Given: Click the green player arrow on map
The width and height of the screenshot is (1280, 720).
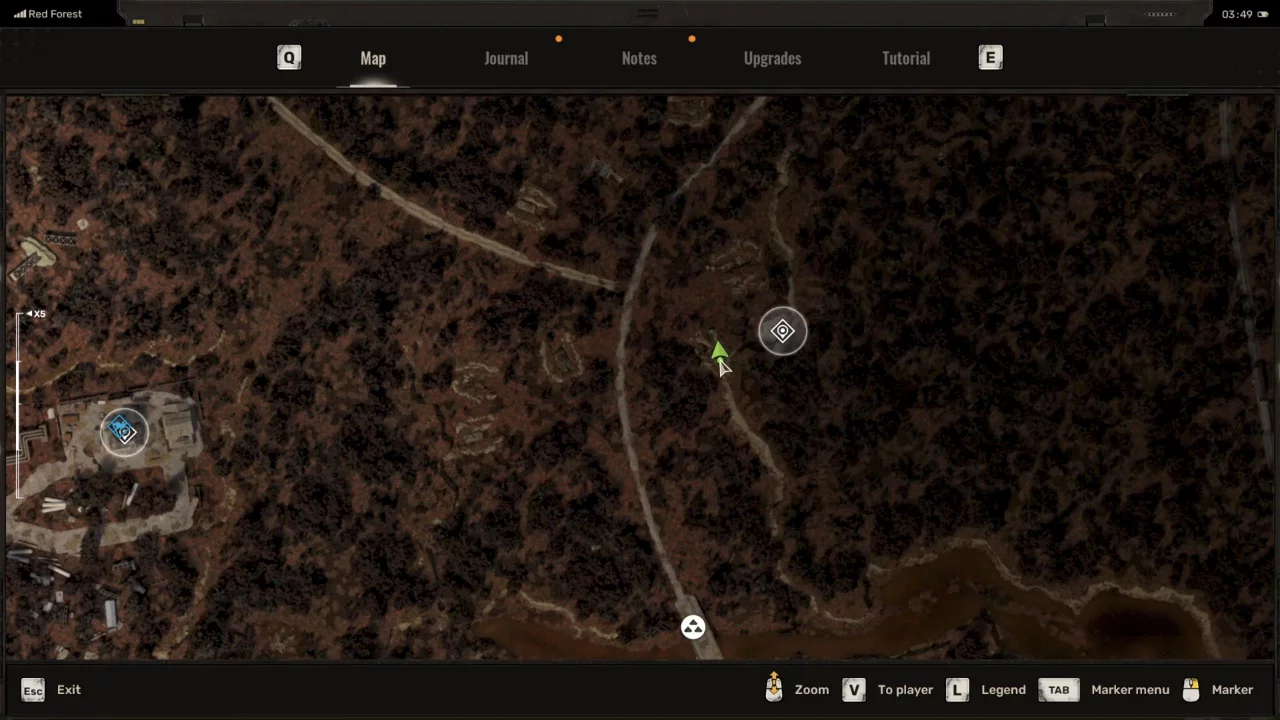Looking at the screenshot, I should [x=718, y=351].
